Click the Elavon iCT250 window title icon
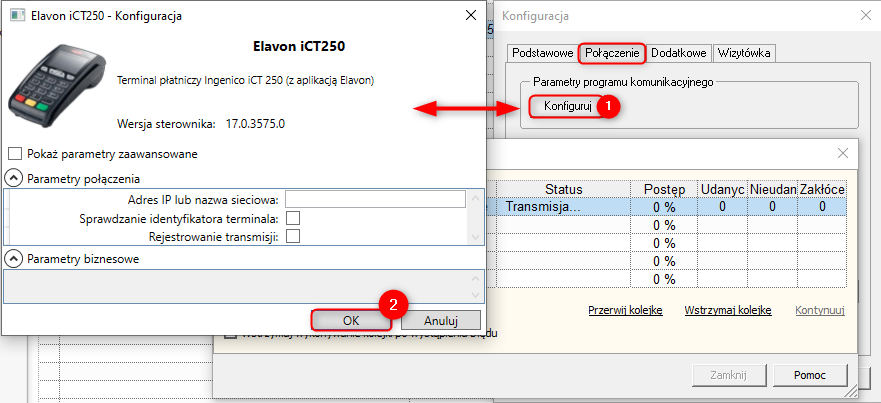 click(x=17, y=16)
